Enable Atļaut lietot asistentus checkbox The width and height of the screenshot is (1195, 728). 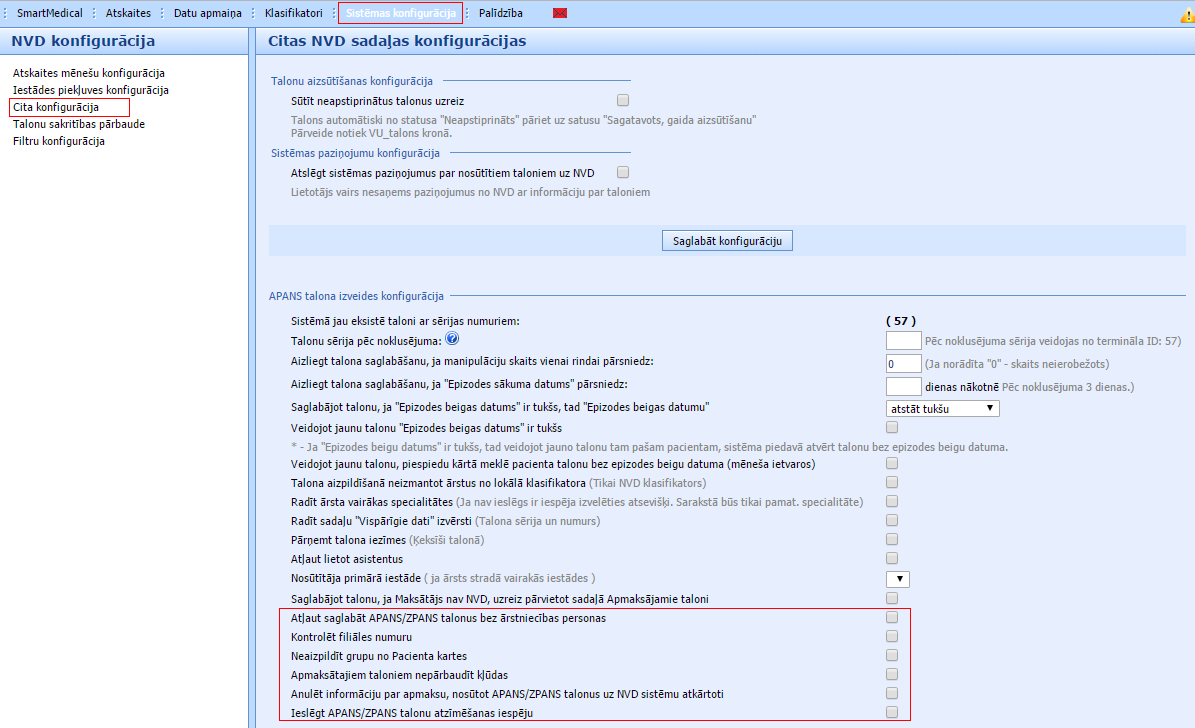pyautogui.click(x=892, y=558)
